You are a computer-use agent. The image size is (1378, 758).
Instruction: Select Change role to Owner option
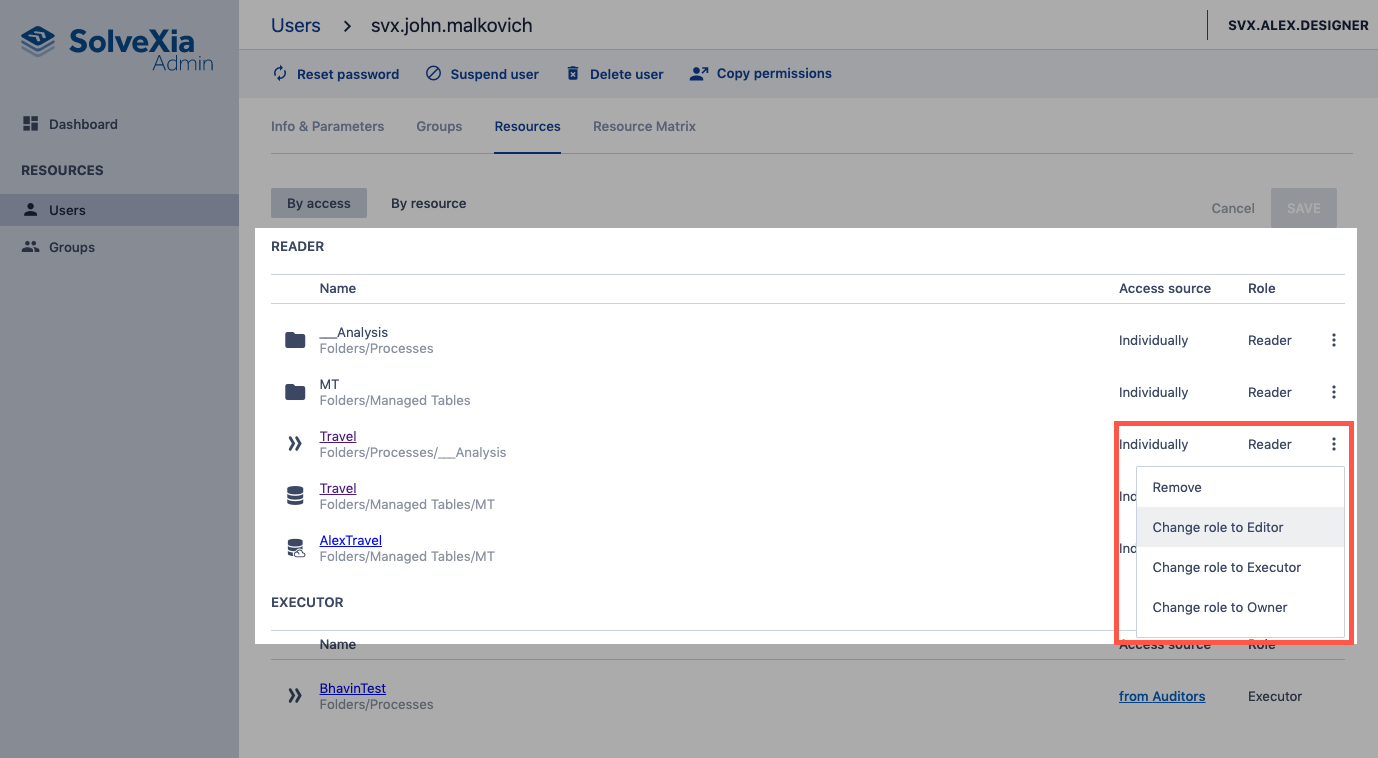coord(1219,607)
